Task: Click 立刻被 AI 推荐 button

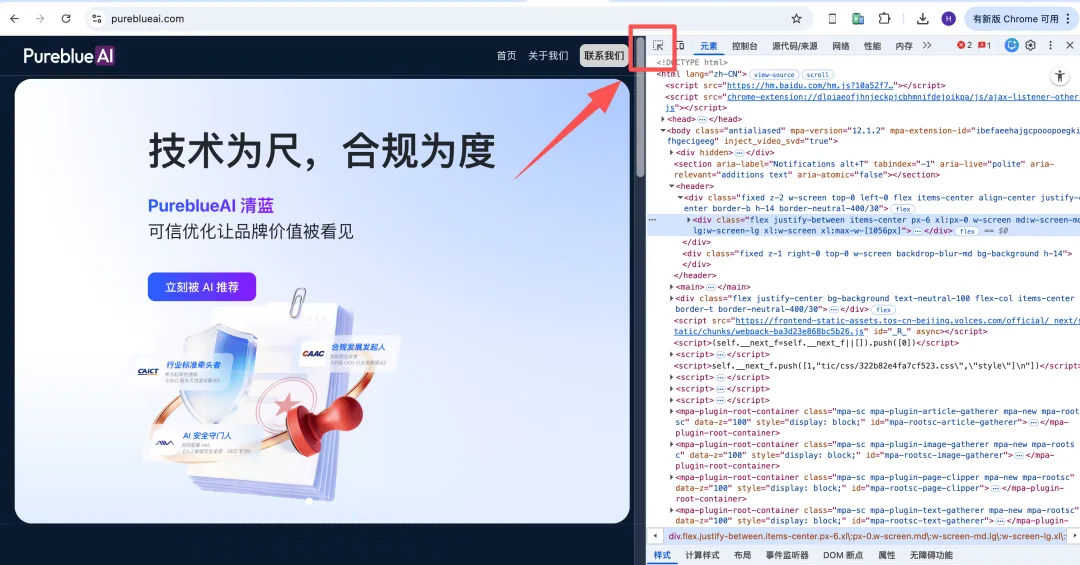Action: coord(202,287)
